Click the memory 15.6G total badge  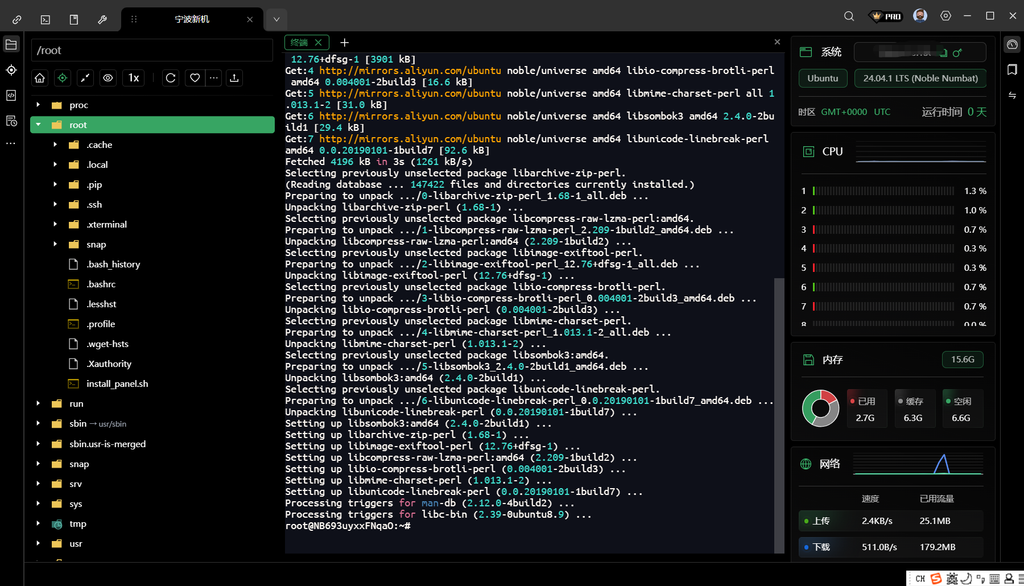tap(963, 359)
